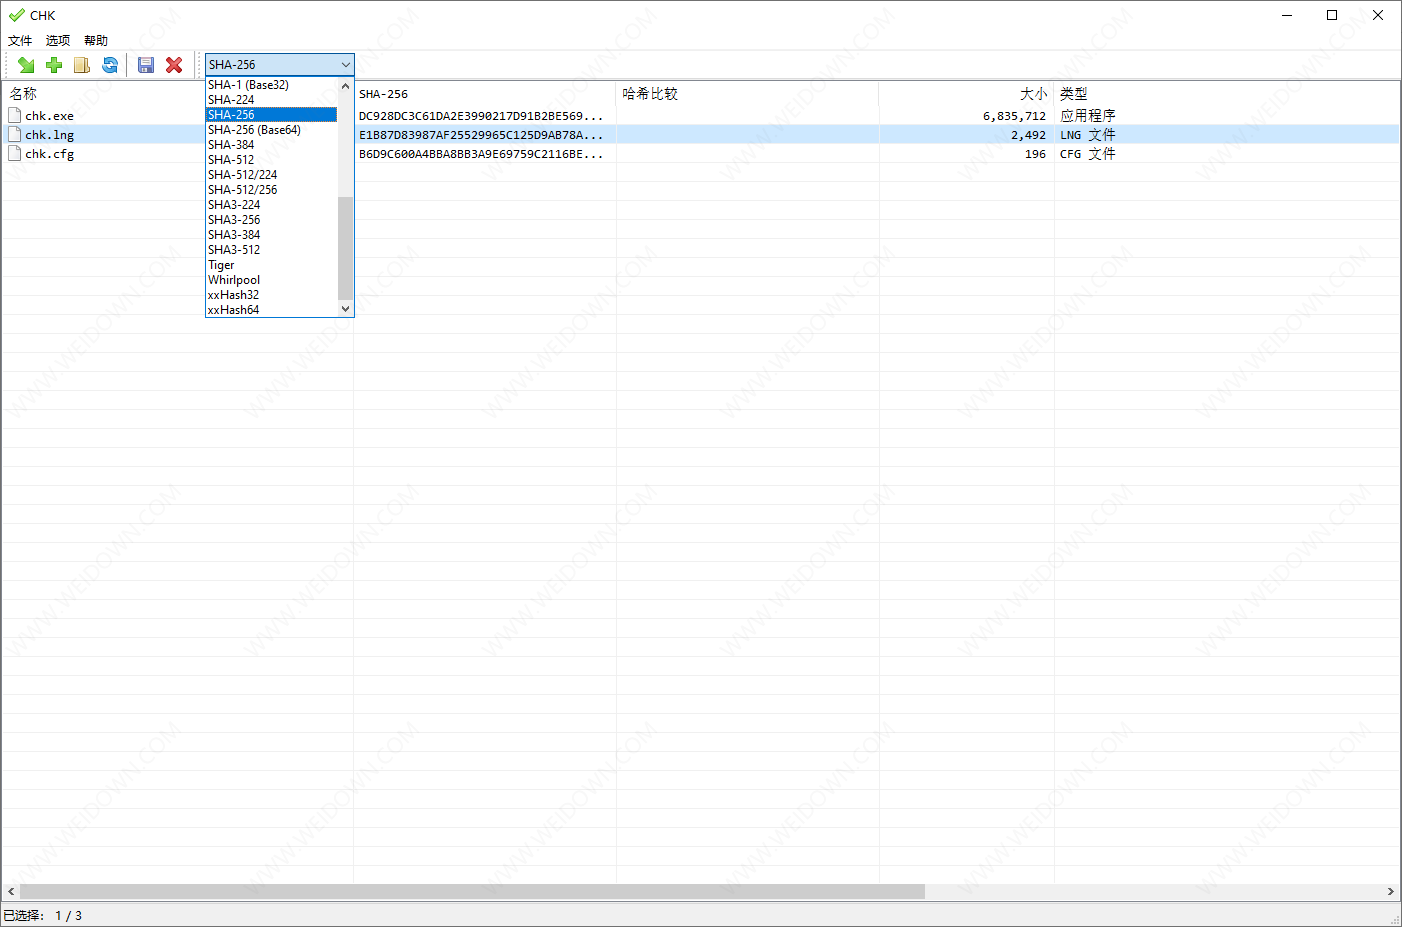This screenshot has width=1402, height=927.
Task: Click hash value E1B87D83987AF25529965C125D9AB78A...
Action: 481,135
